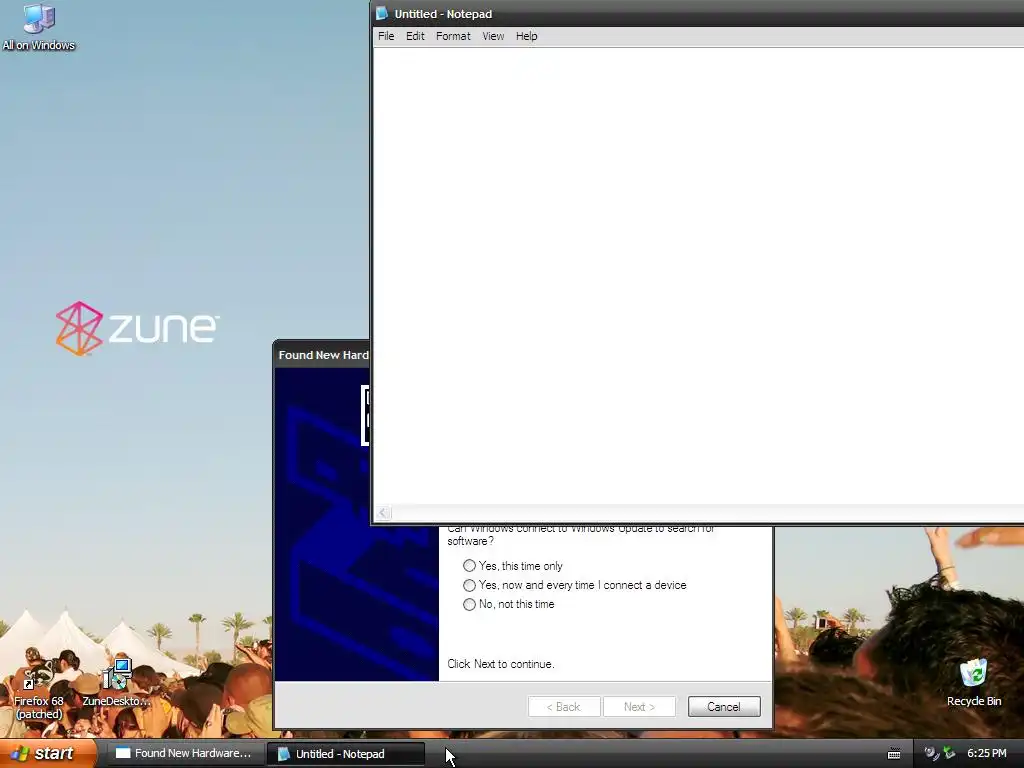Click the Notepad horizontal scroll left arrow

[x=383, y=513]
